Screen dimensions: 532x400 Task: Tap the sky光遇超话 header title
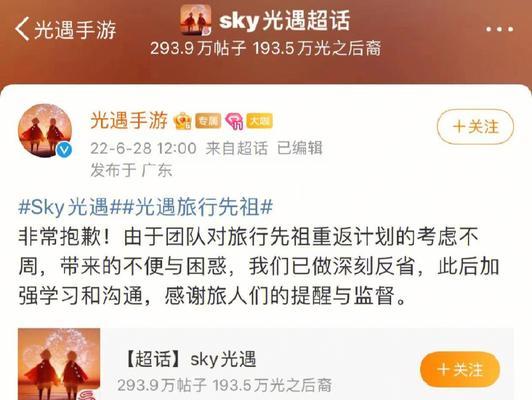click(284, 20)
